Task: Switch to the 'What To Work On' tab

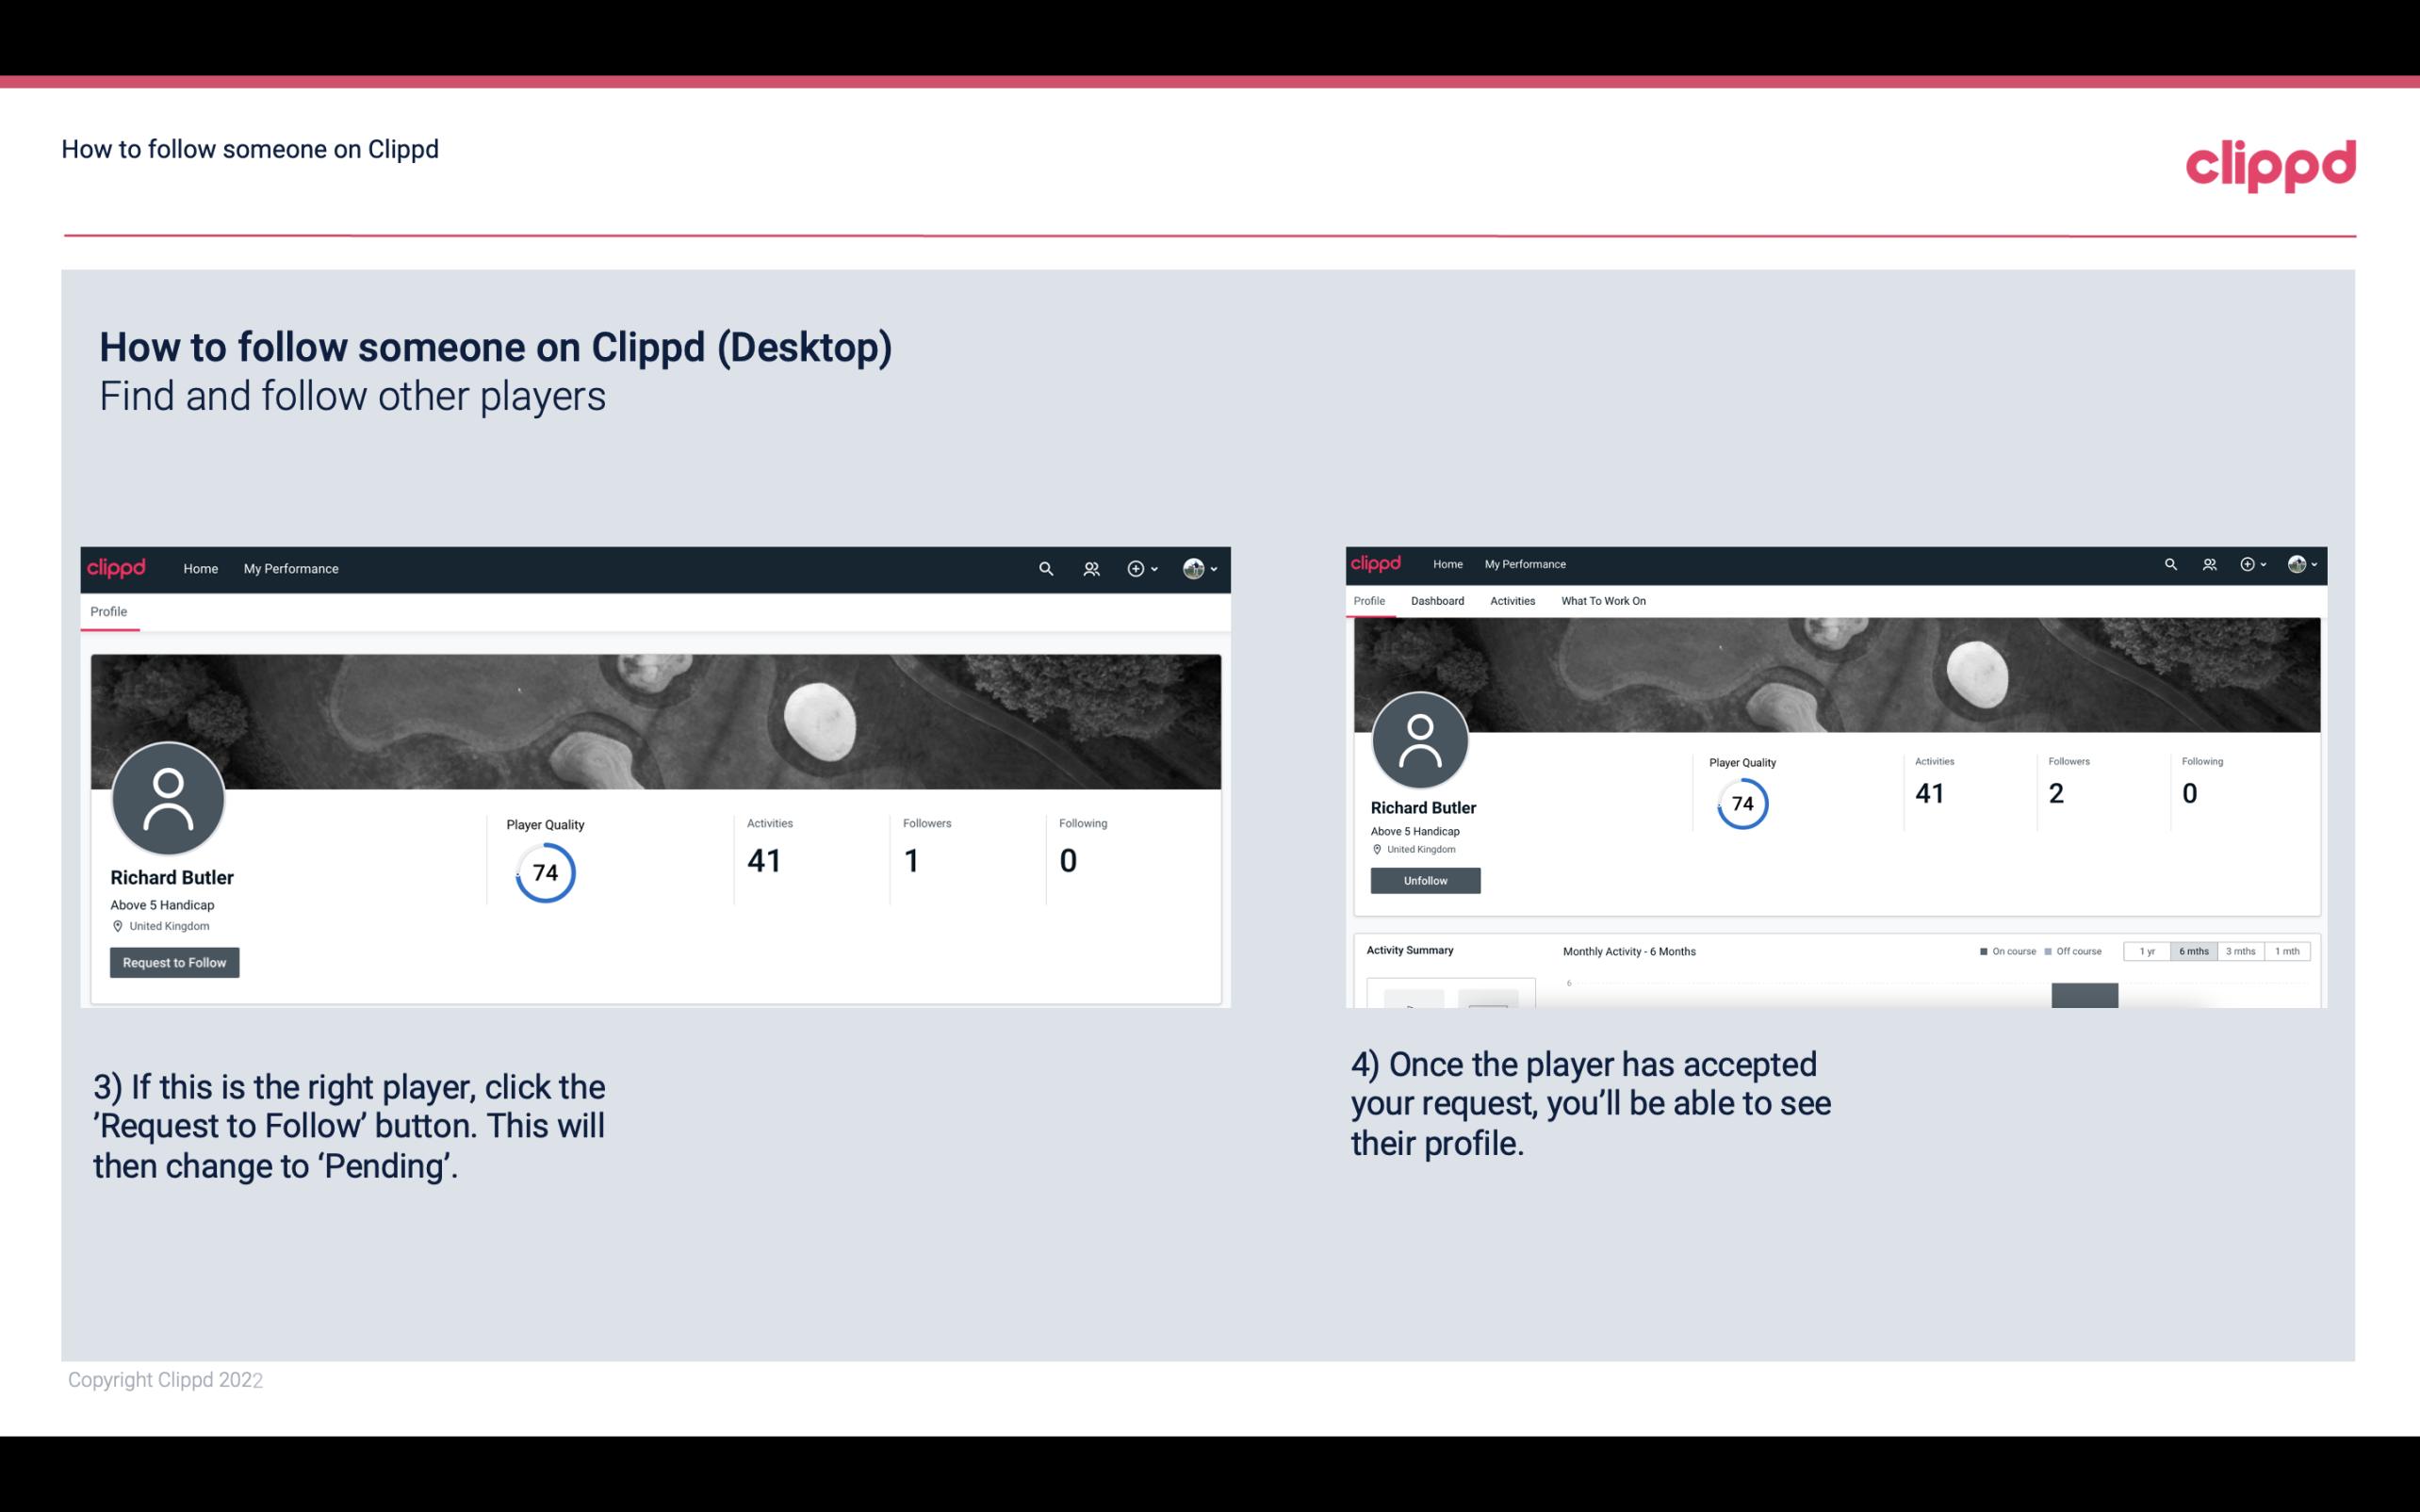Action: [1603, 601]
